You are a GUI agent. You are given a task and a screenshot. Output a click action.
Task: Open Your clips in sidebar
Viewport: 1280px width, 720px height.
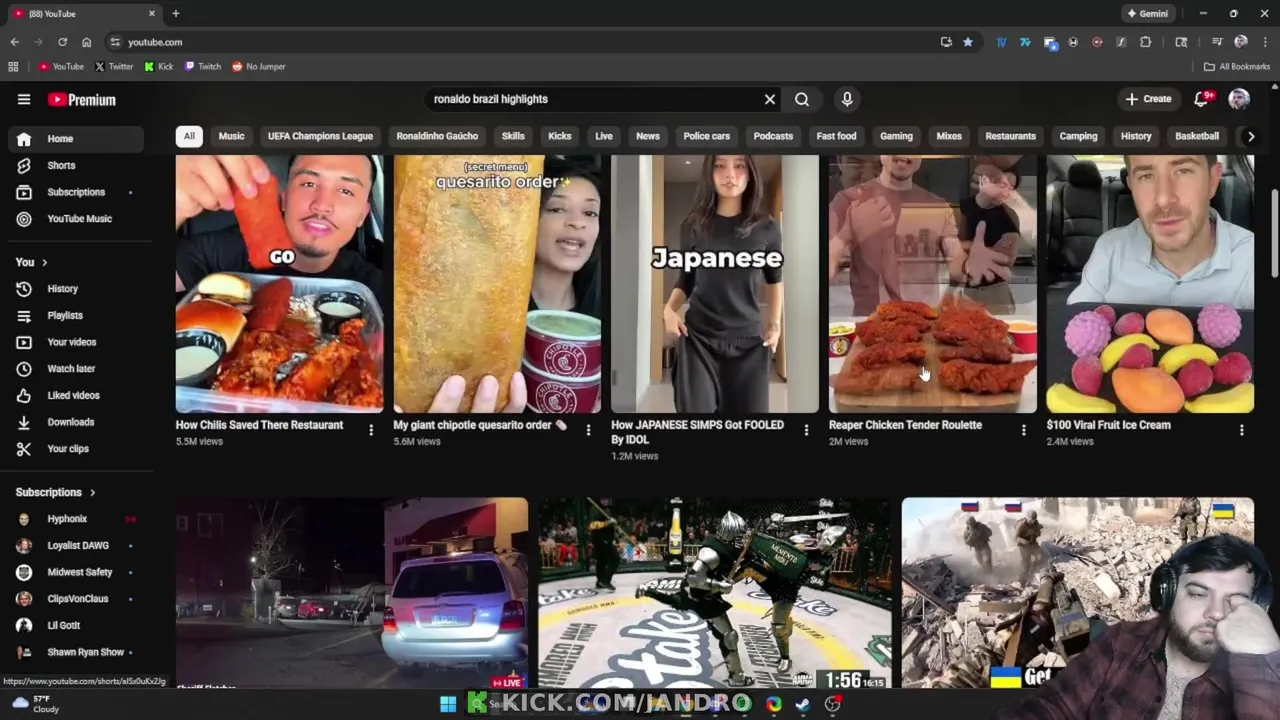tap(76, 449)
